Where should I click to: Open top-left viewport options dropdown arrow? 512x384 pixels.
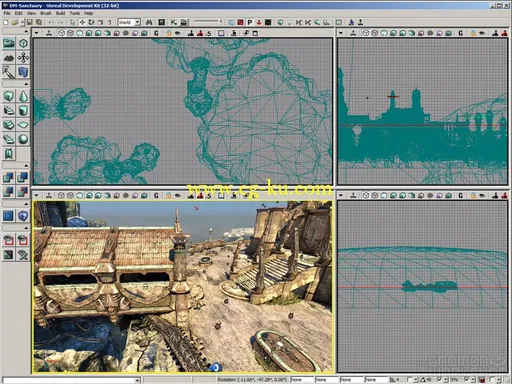pos(36,33)
